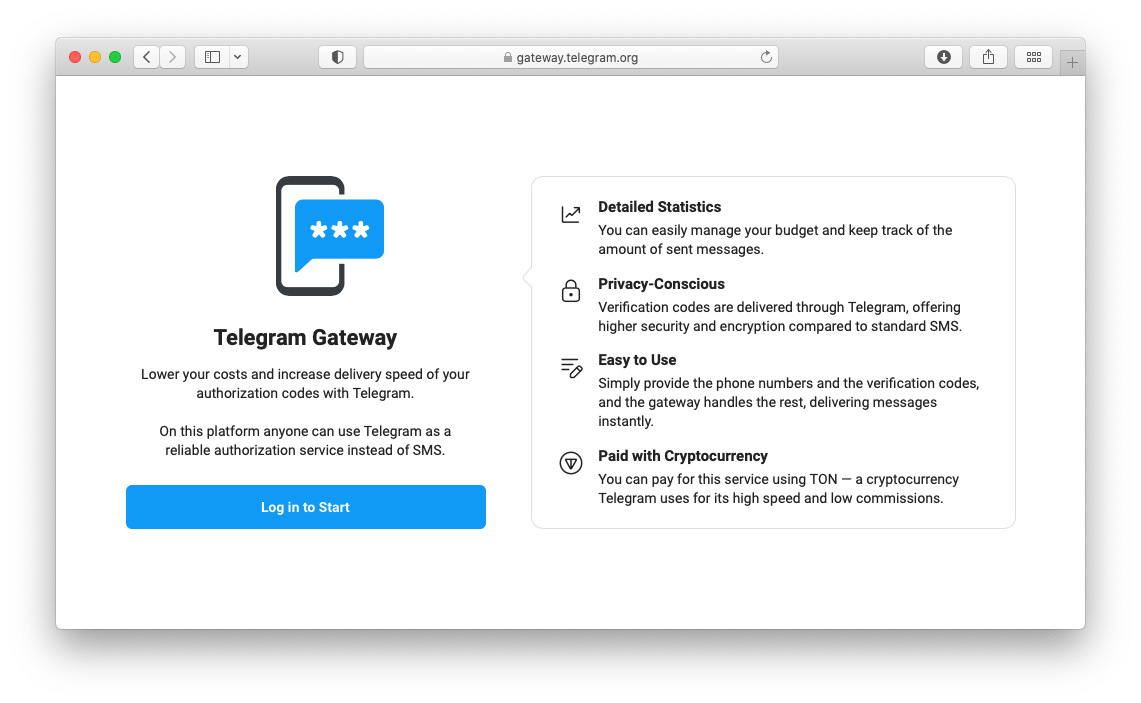1141x703 pixels.
Task: Click the lock icon in the address bar
Action: tap(508, 57)
